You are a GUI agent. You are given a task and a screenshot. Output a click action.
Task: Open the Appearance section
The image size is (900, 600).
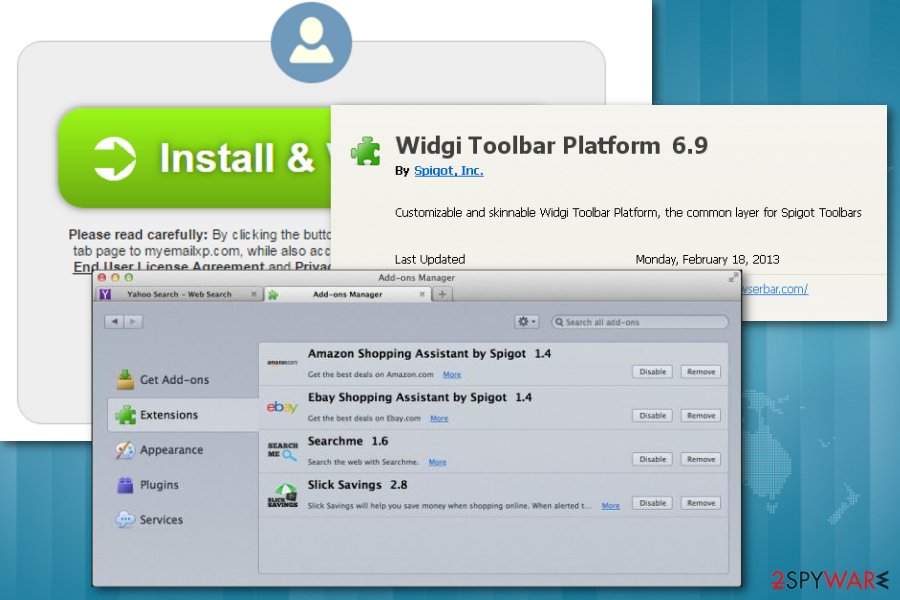click(160, 450)
